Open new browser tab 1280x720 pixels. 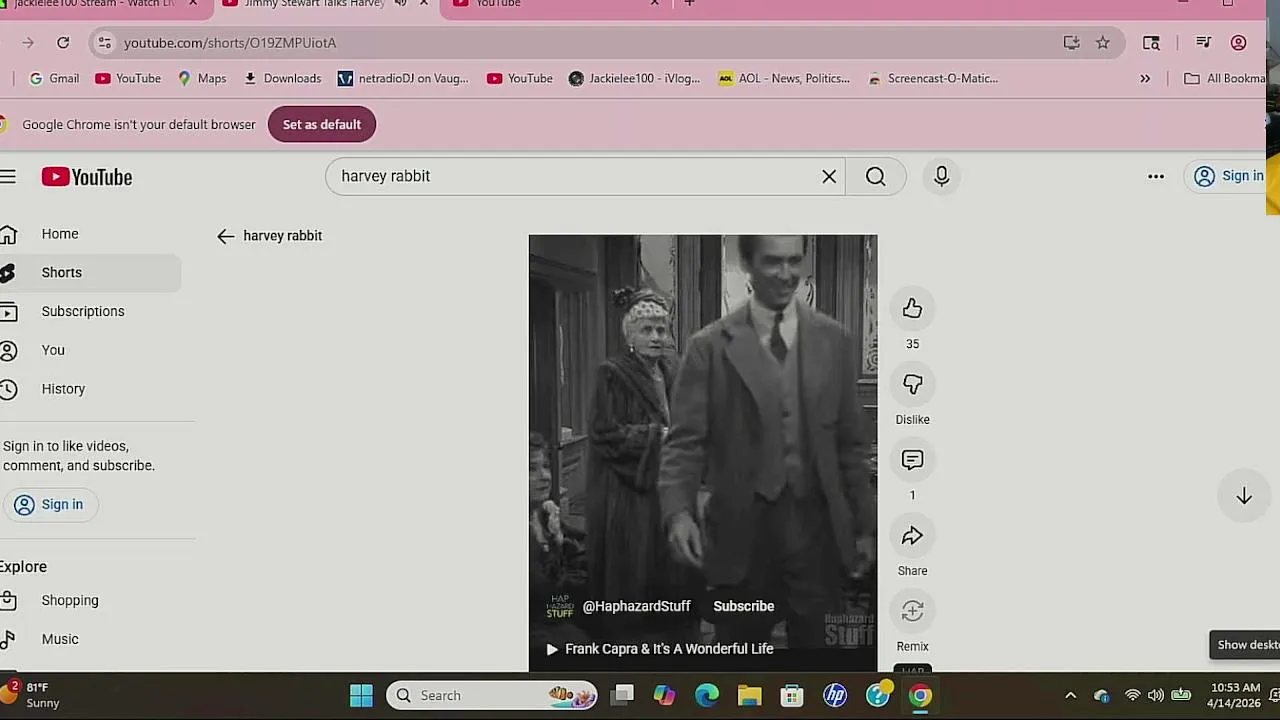click(x=689, y=4)
